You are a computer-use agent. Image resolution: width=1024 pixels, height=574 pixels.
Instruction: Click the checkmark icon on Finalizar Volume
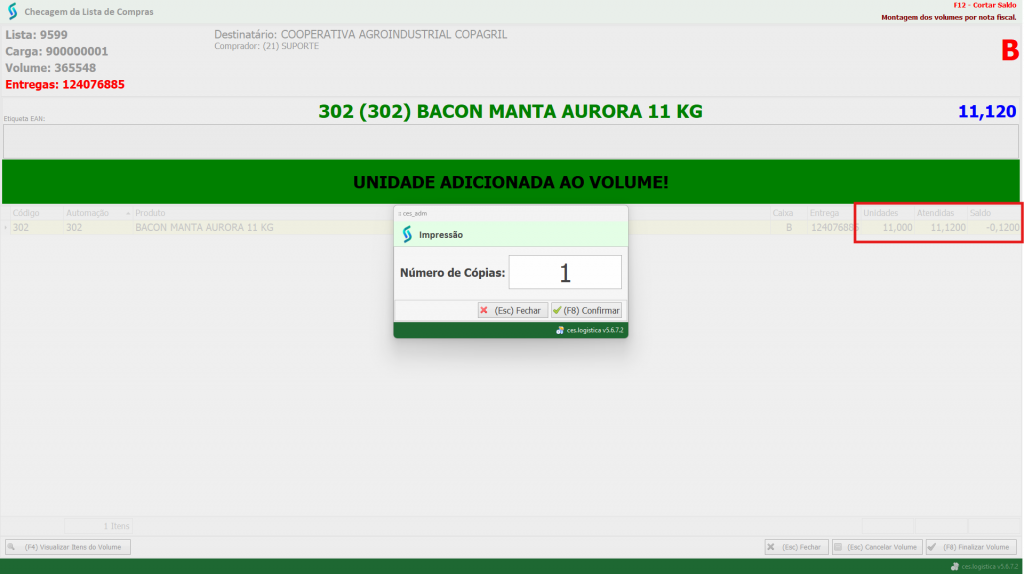coord(932,547)
